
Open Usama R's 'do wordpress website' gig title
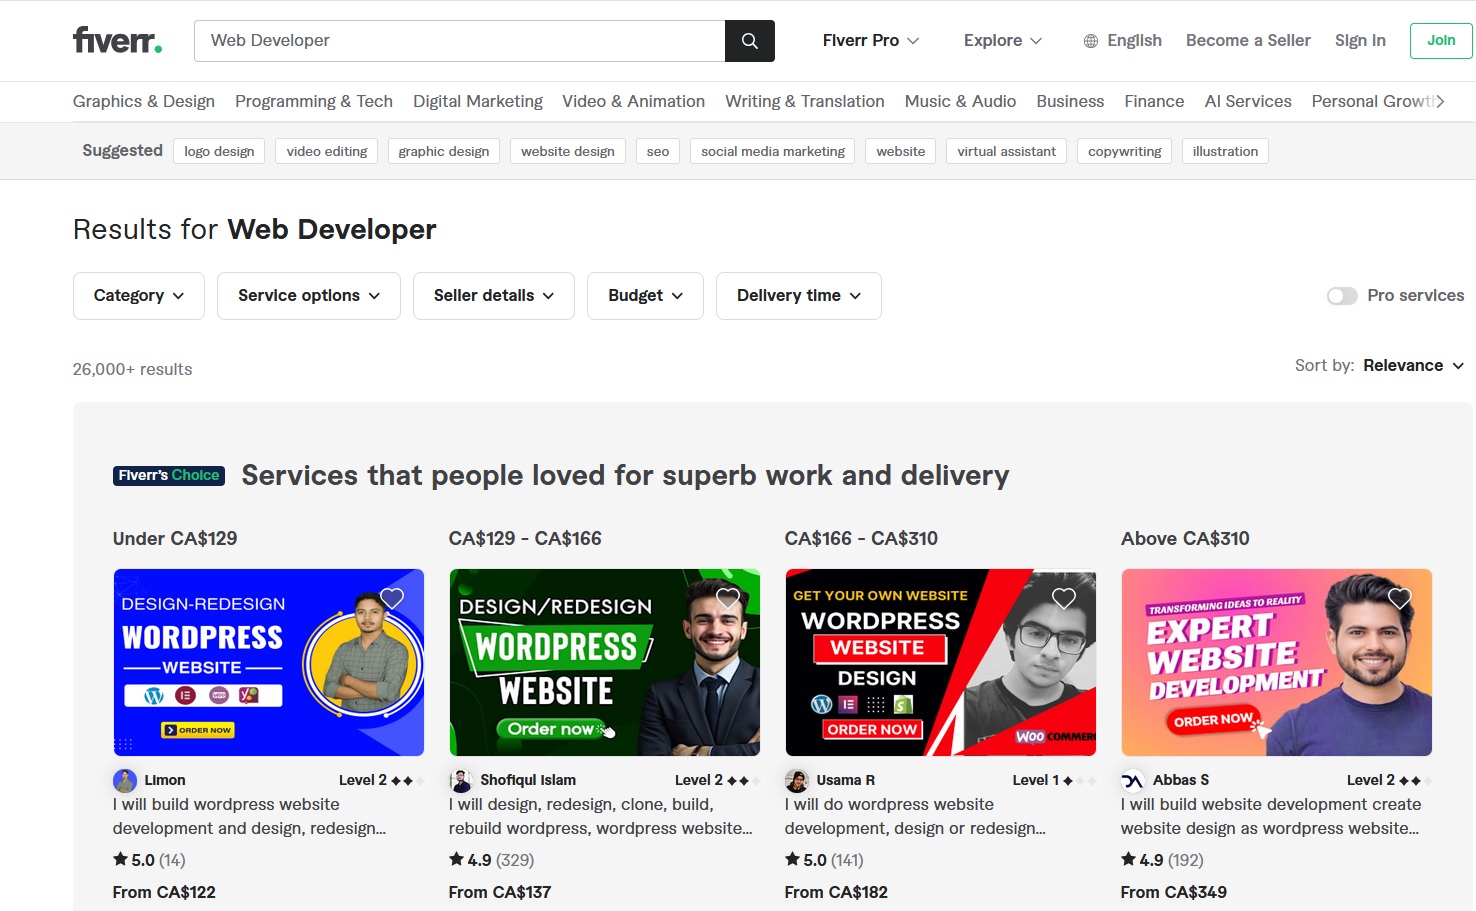point(916,816)
